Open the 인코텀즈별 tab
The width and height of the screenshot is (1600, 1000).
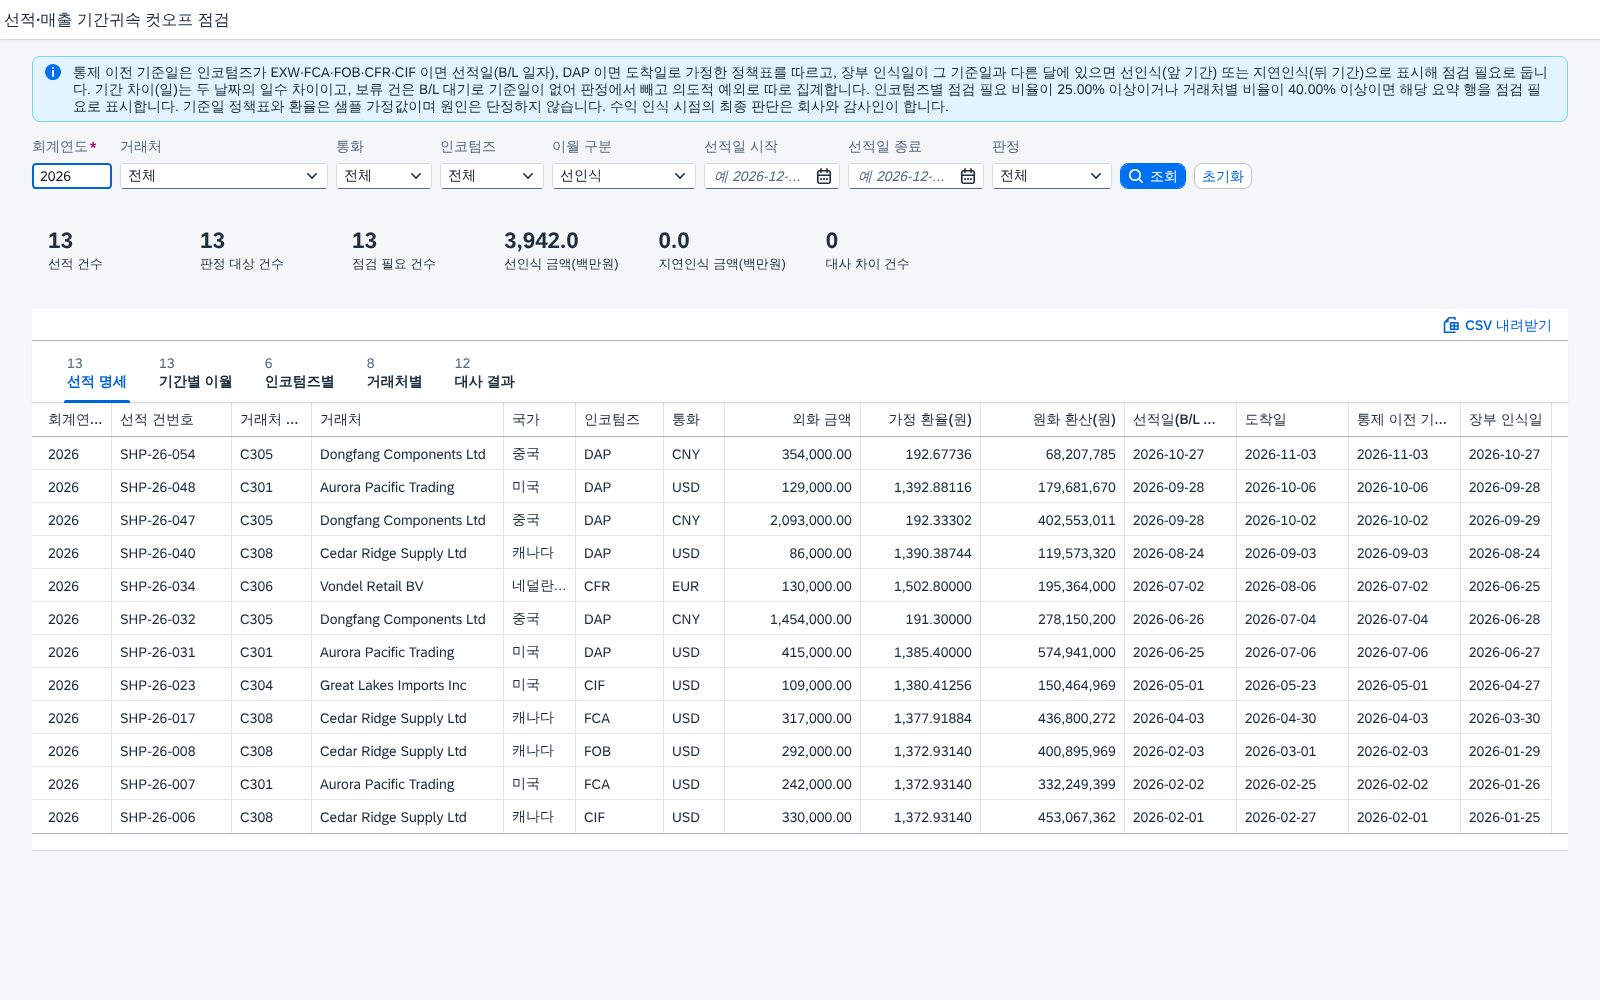point(299,373)
